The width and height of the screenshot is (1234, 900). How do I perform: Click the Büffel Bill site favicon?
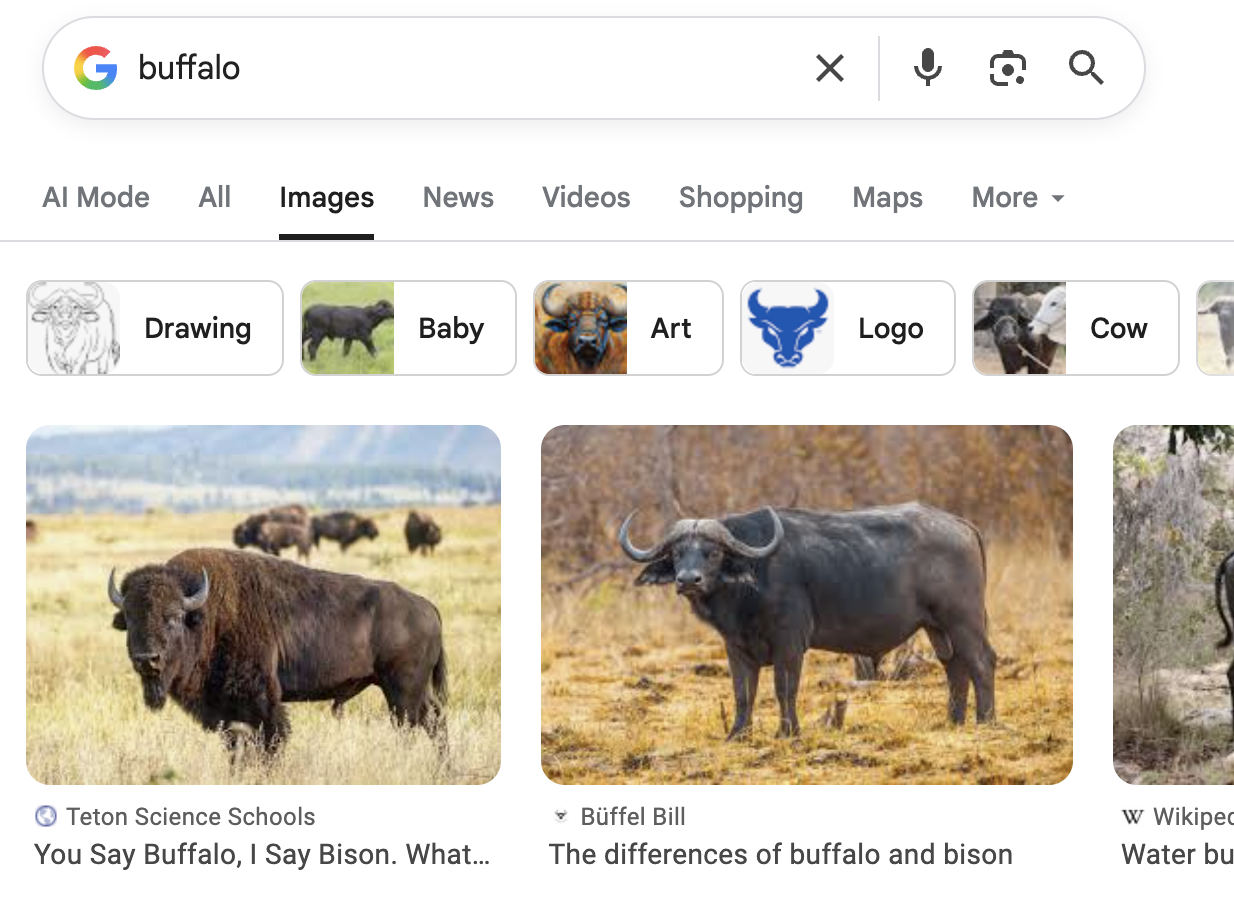pyautogui.click(x=560, y=816)
